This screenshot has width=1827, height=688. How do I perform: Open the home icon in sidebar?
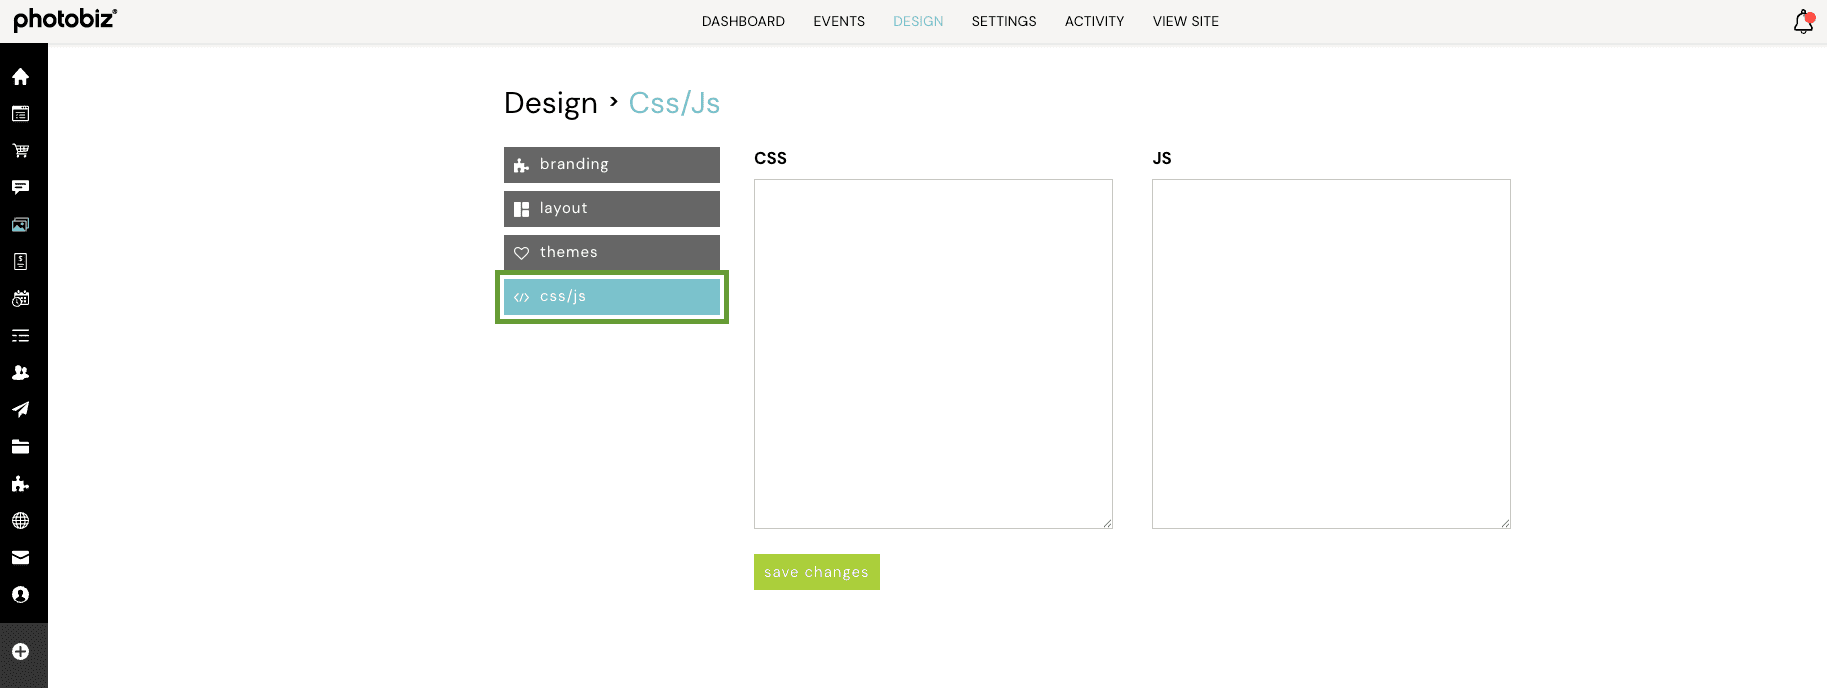[x=20, y=77]
